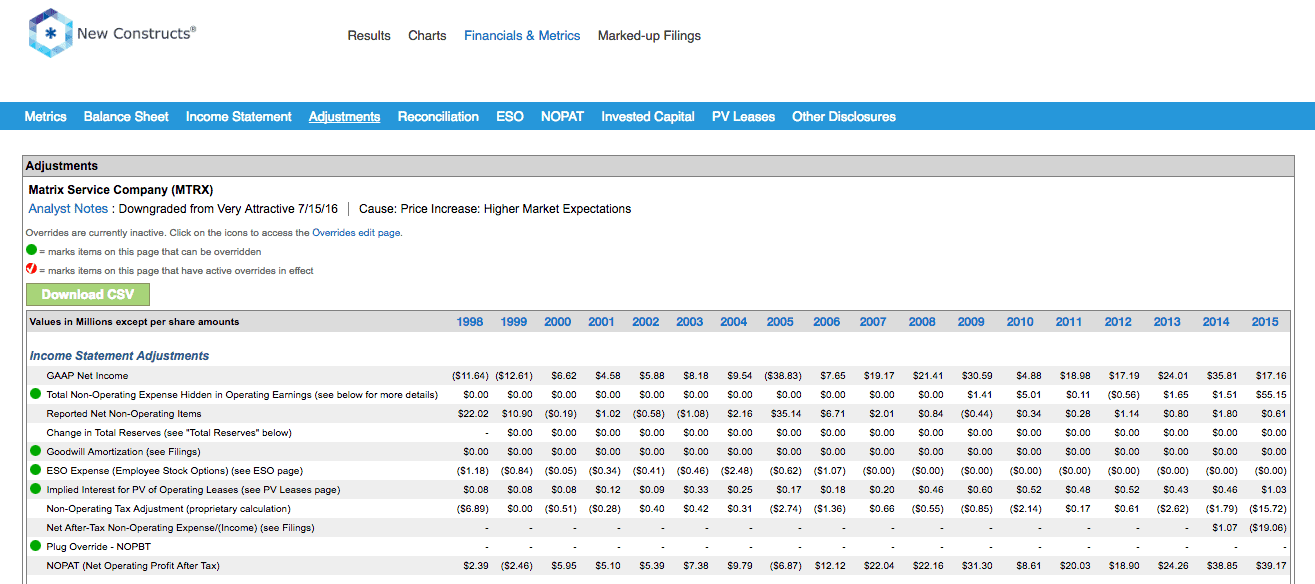1315x584 pixels.
Task: Open the Results menu
Action: pos(369,36)
